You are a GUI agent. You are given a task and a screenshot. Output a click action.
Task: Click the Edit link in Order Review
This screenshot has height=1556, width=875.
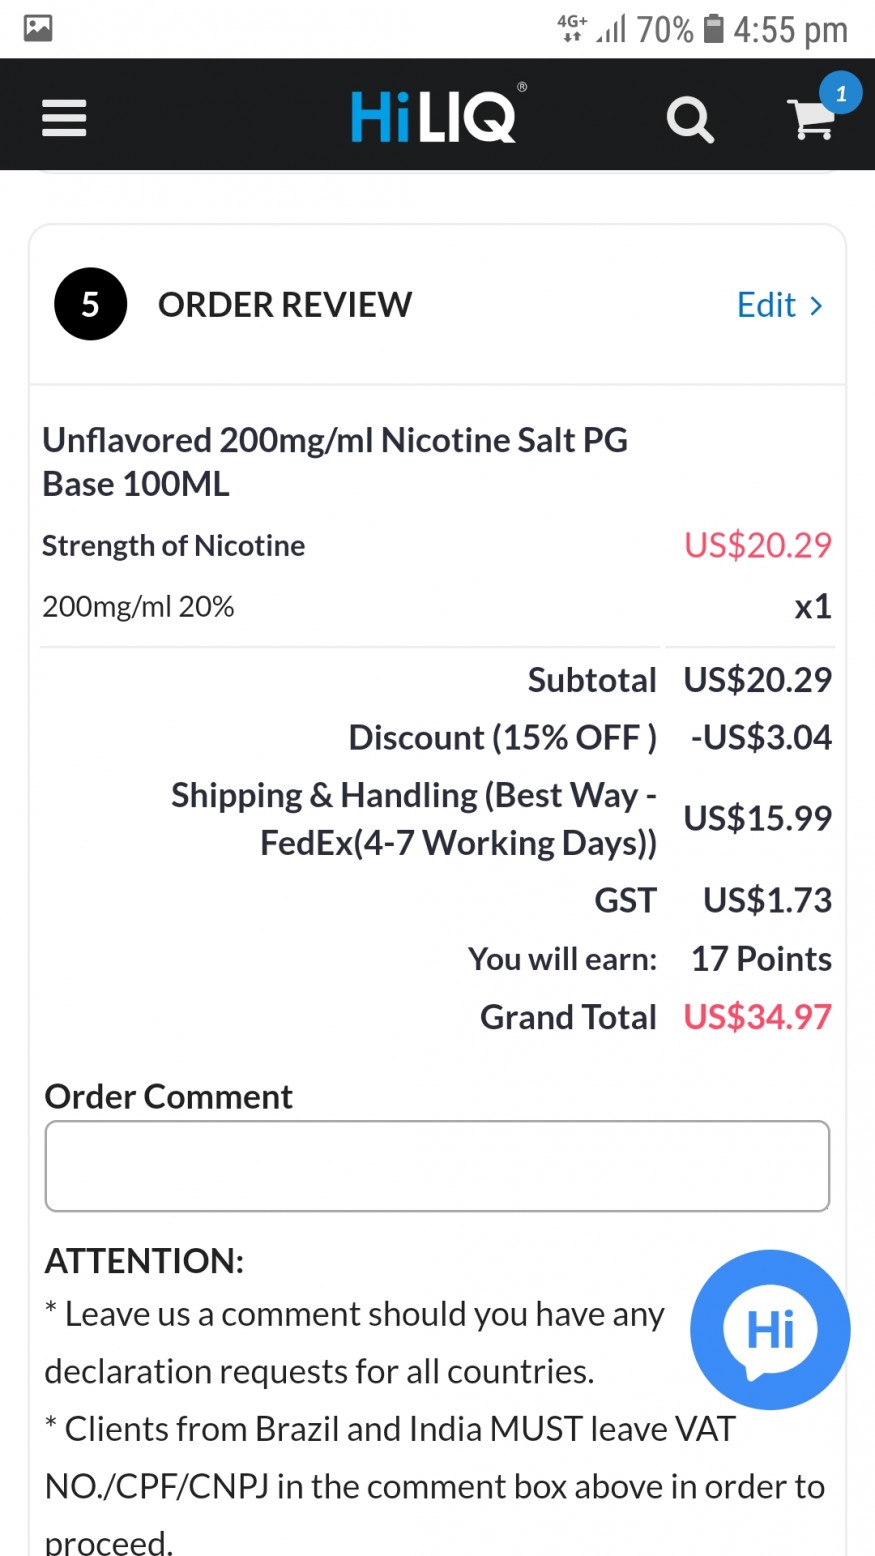pyautogui.click(x=766, y=305)
